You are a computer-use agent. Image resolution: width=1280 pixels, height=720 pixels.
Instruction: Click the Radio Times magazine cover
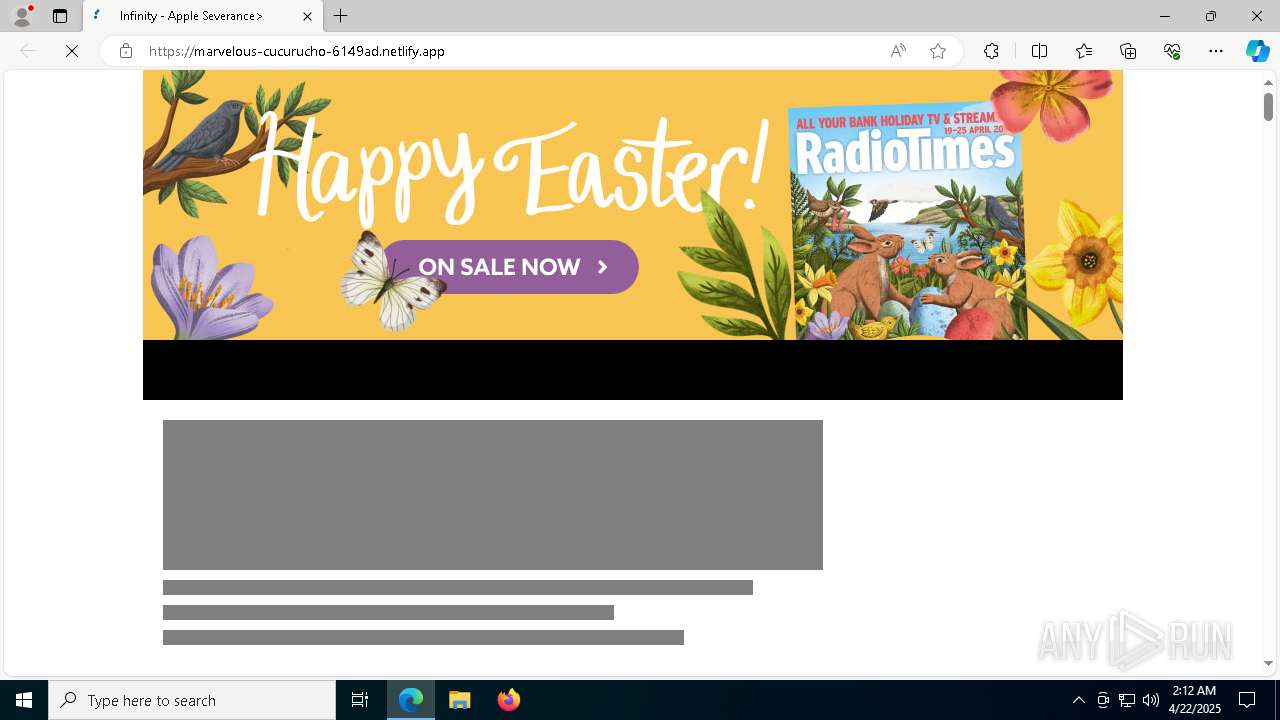coord(906,221)
